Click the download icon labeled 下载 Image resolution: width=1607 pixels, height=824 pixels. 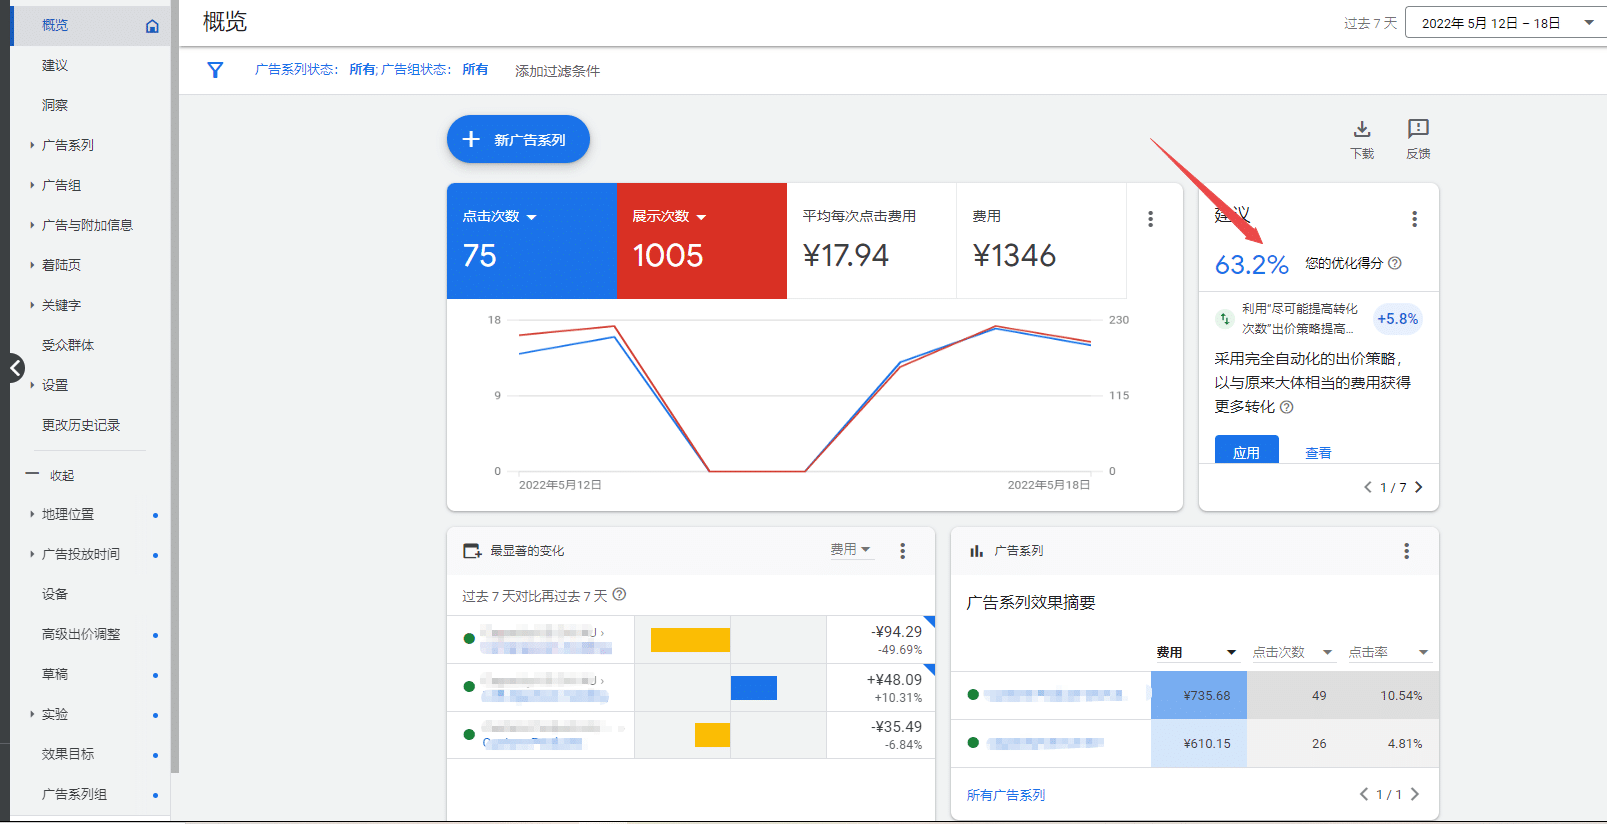[x=1362, y=129]
